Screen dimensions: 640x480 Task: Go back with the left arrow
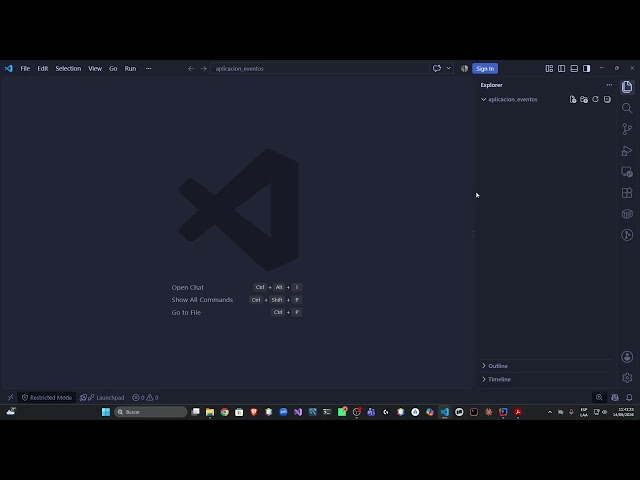[x=191, y=69]
